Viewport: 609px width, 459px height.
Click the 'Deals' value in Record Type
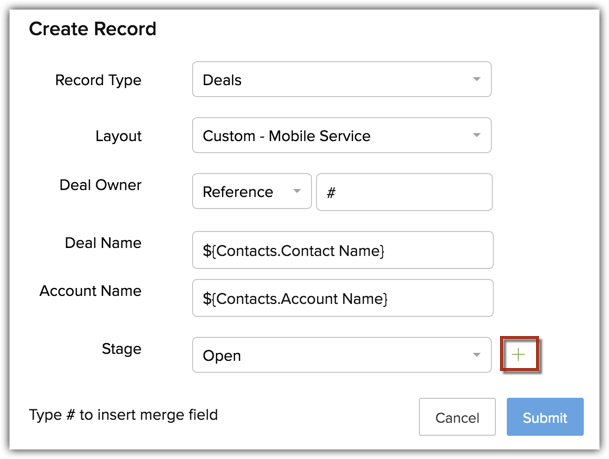click(x=222, y=80)
